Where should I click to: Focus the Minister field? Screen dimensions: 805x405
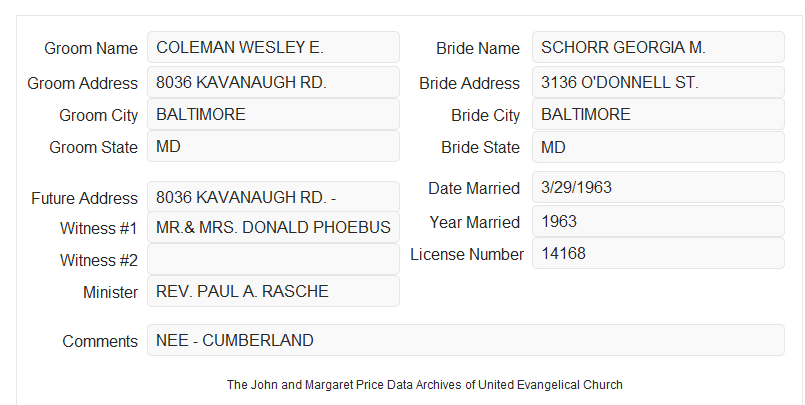[x=273, y=291]
